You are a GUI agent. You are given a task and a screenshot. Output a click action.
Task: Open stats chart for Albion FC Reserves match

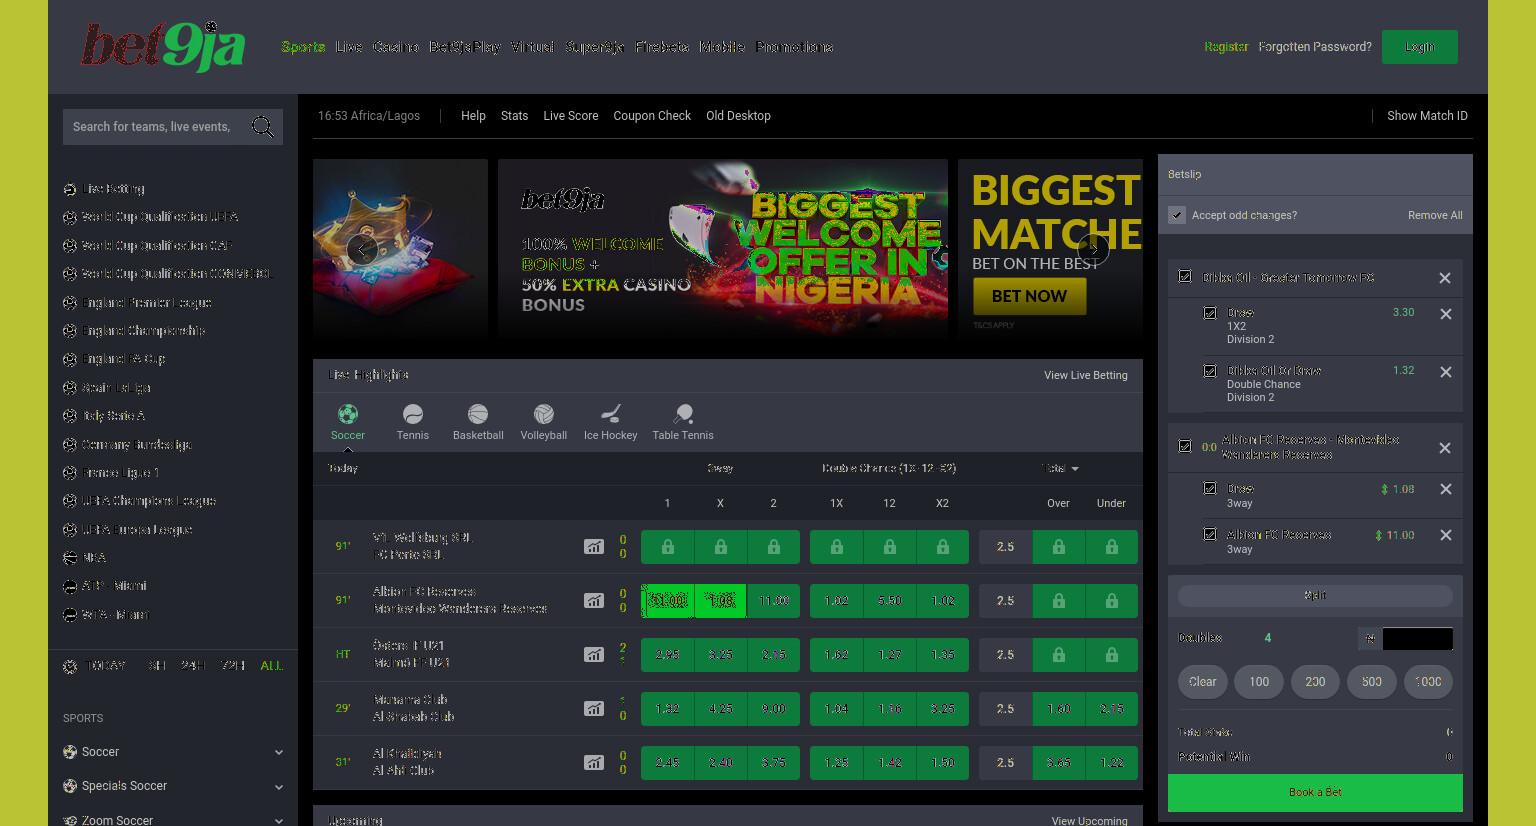pyautogui.click(x=594, y=601)
